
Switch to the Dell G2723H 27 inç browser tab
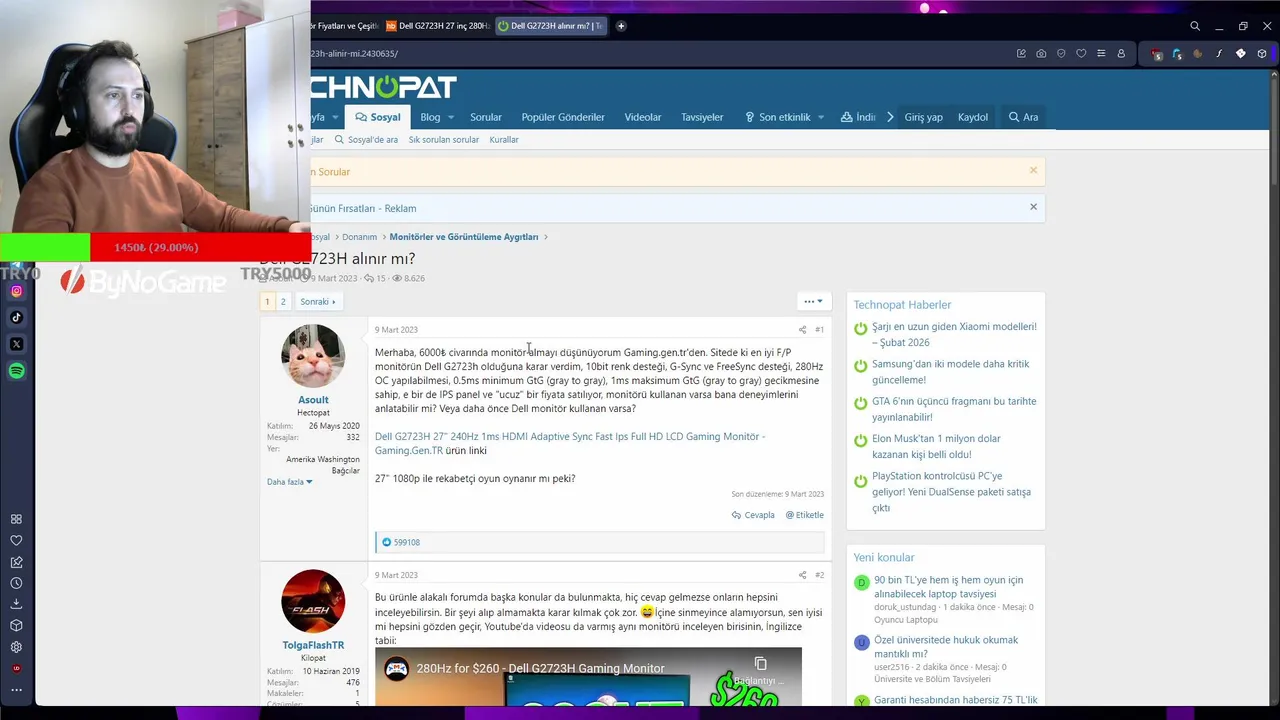click(437, 26)
